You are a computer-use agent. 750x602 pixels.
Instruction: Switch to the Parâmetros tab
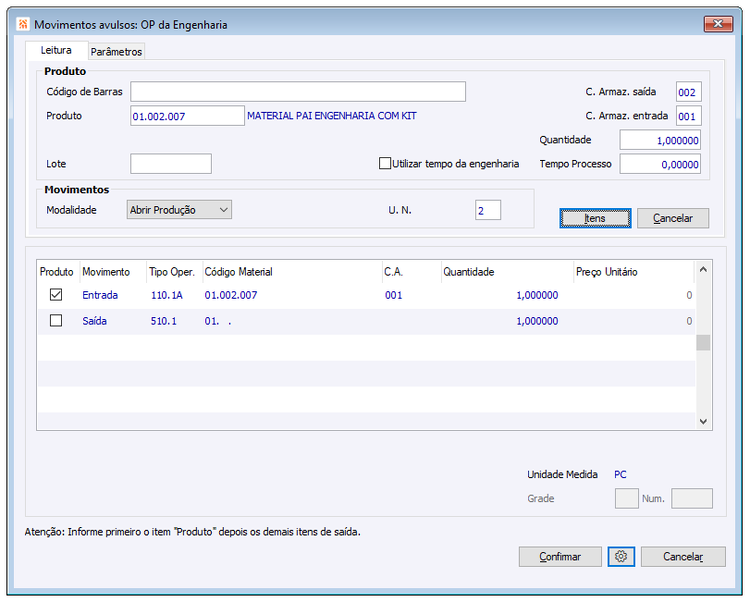(x=116, y=52)
